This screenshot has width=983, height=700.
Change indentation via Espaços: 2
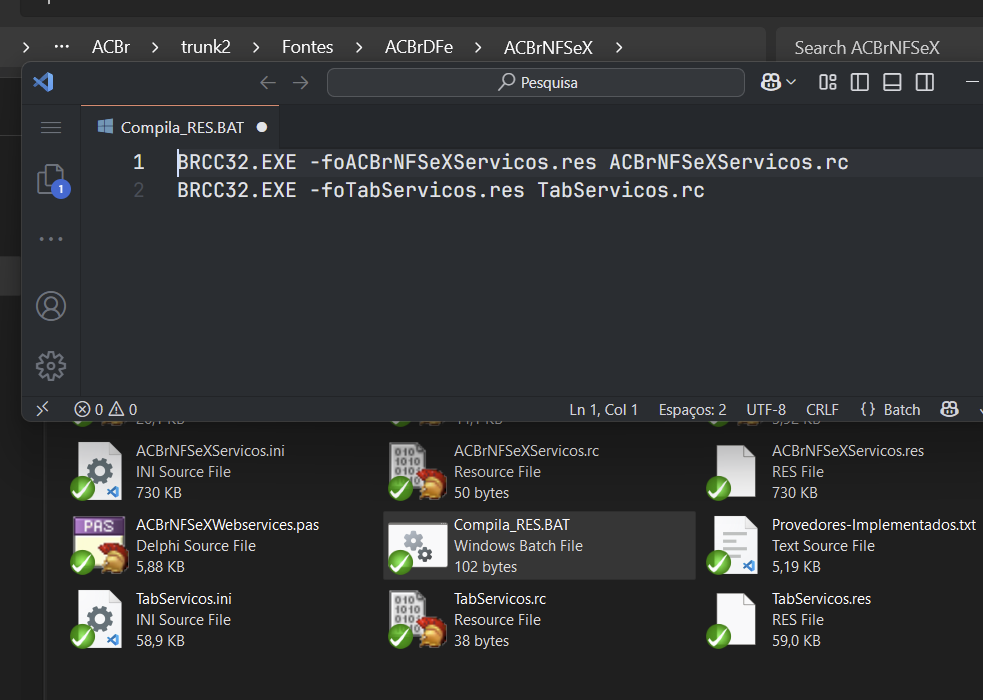click(x=692, y=410)
